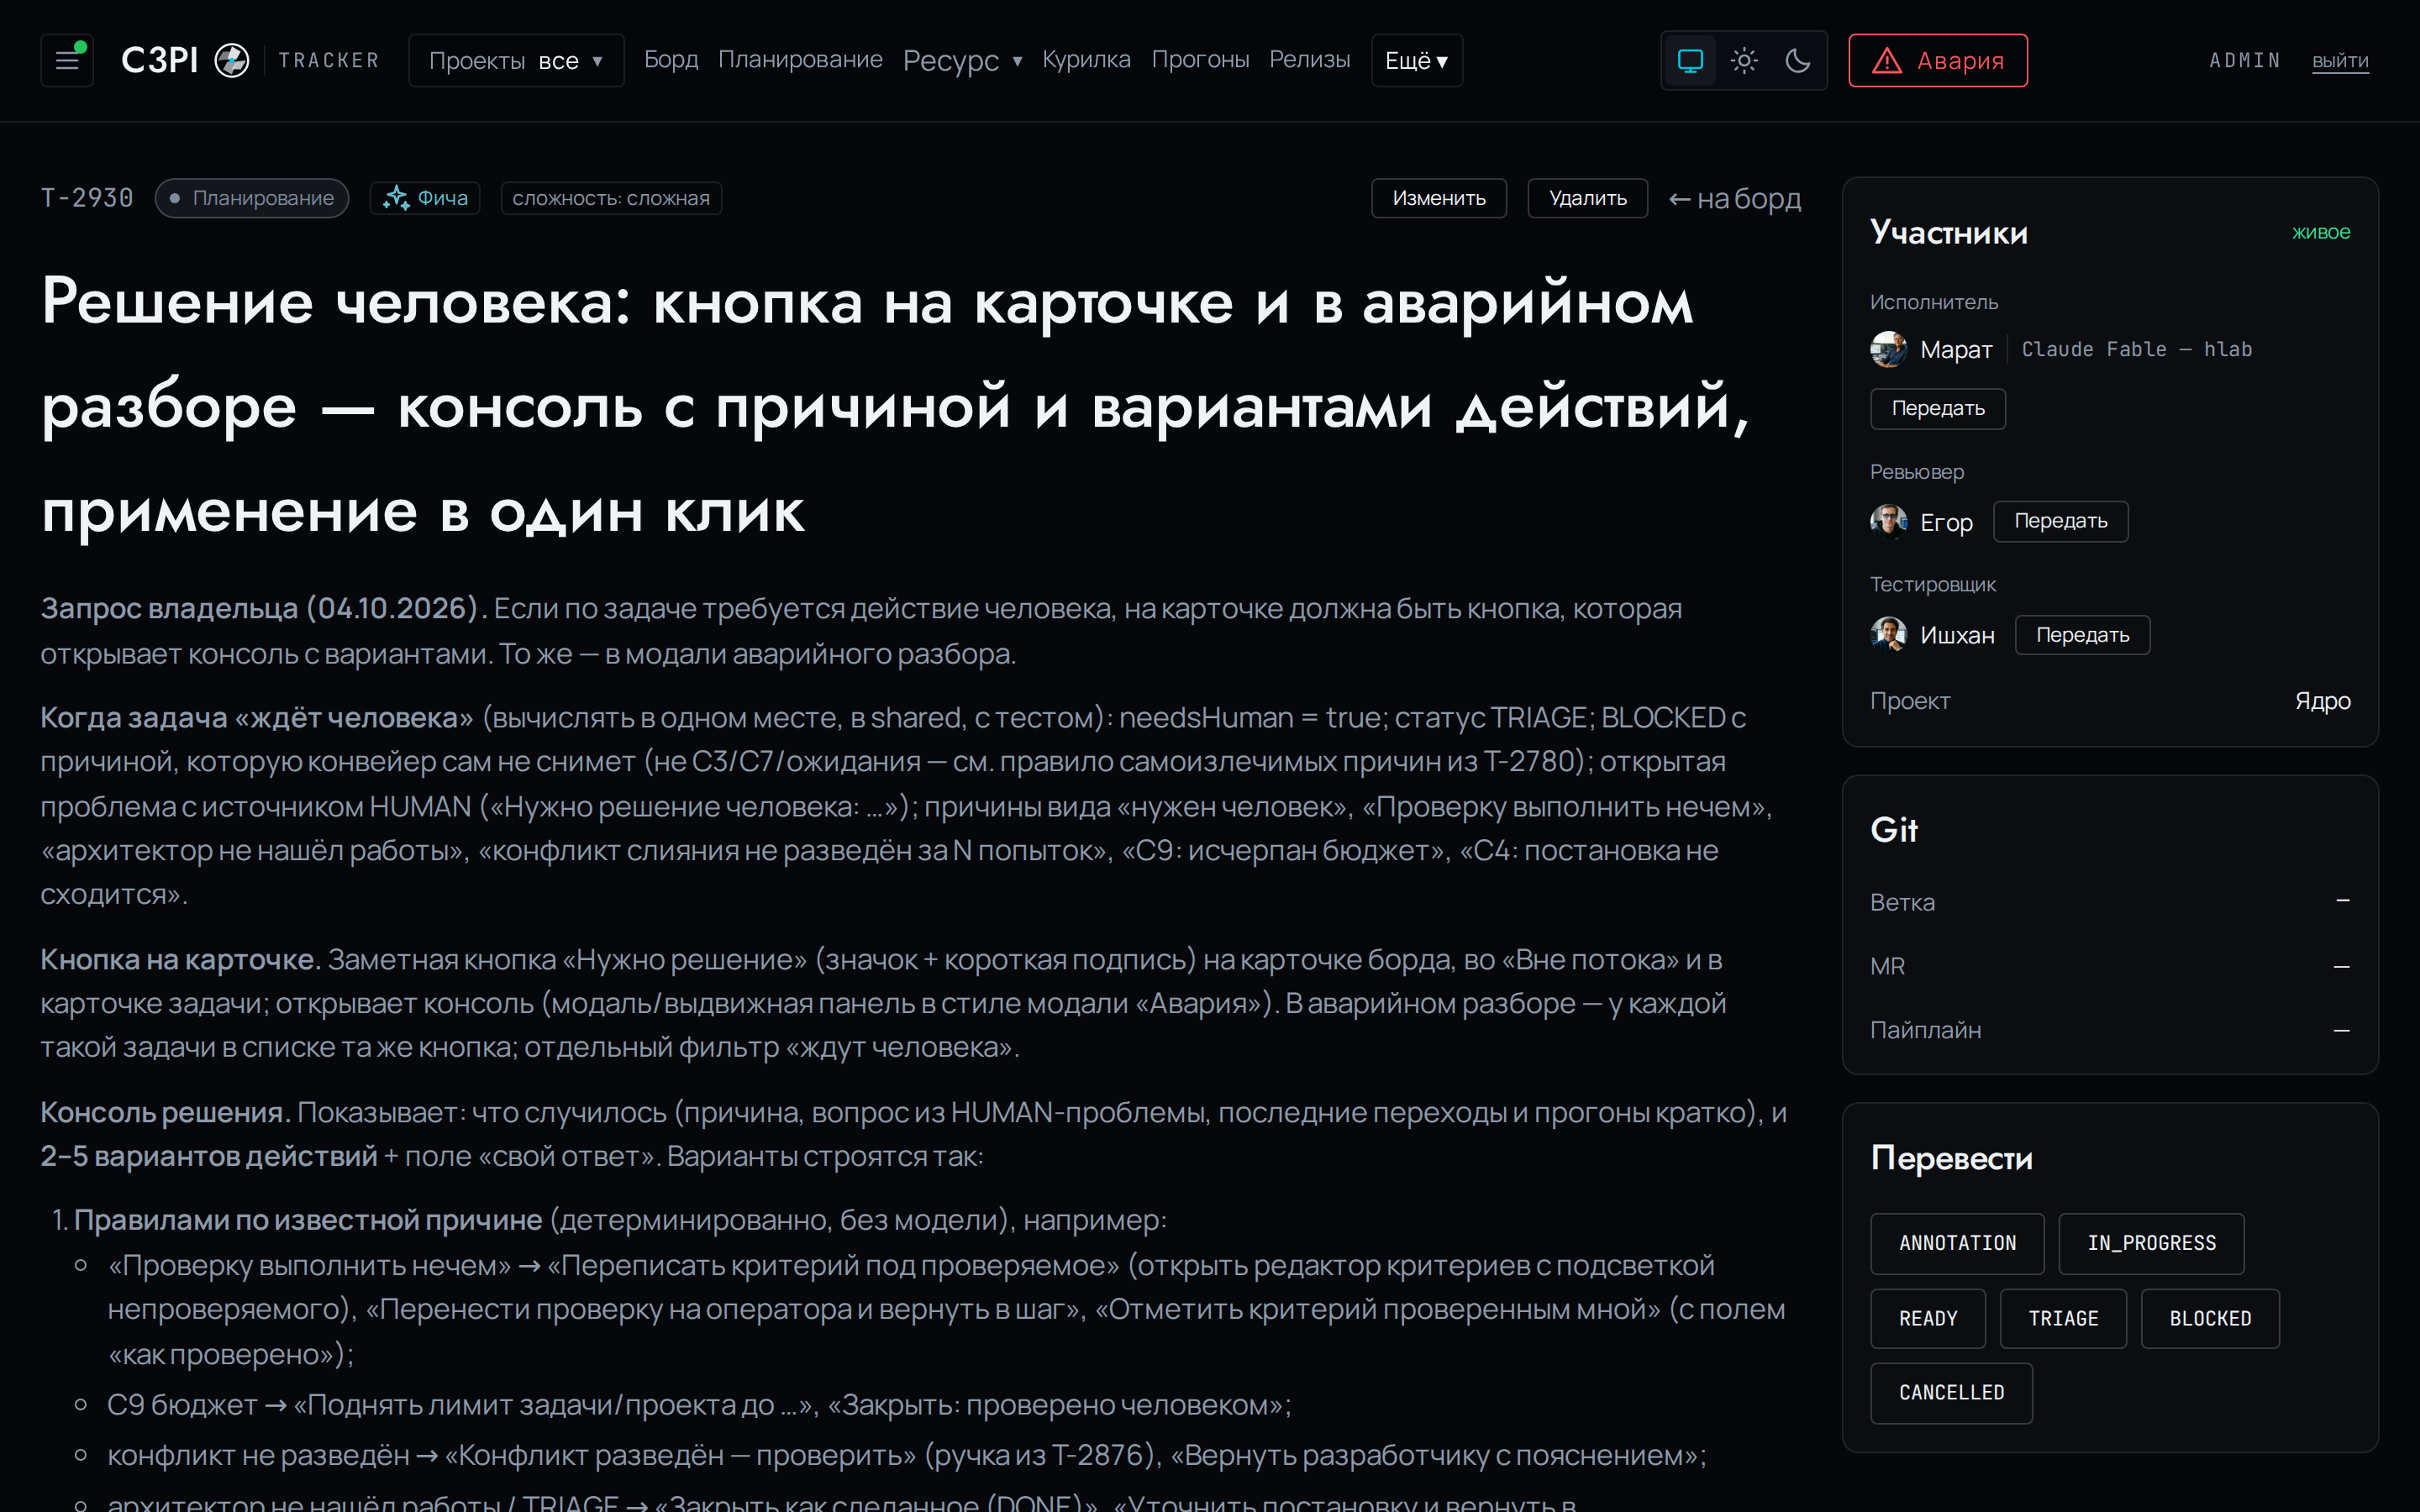The height and width of the screenshot is (1512, 2420).
Task: Click Передать next to Ишхан
Action: (2083, 635)
